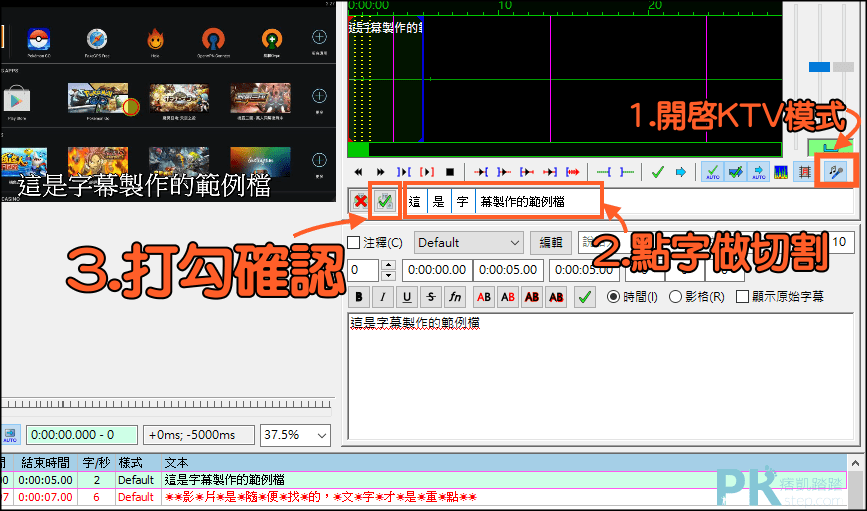Click the 結束時間 column header
Screen dimensions: 867x511
tap(46, 463)
